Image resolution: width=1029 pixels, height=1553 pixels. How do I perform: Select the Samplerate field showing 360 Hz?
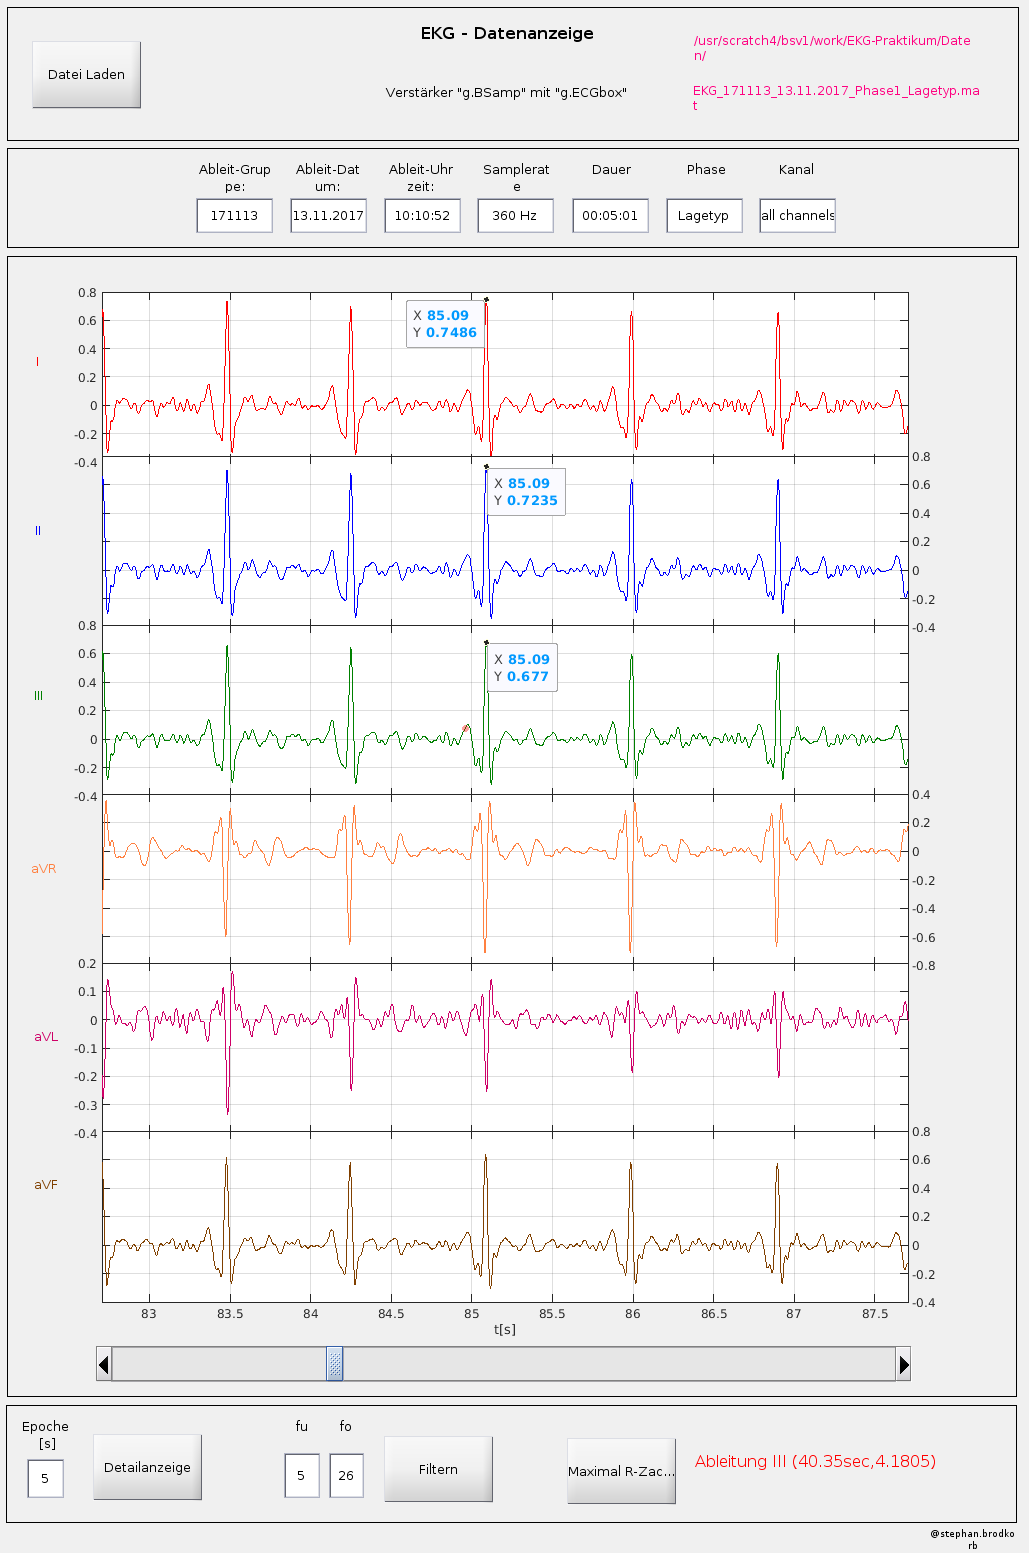515,215
